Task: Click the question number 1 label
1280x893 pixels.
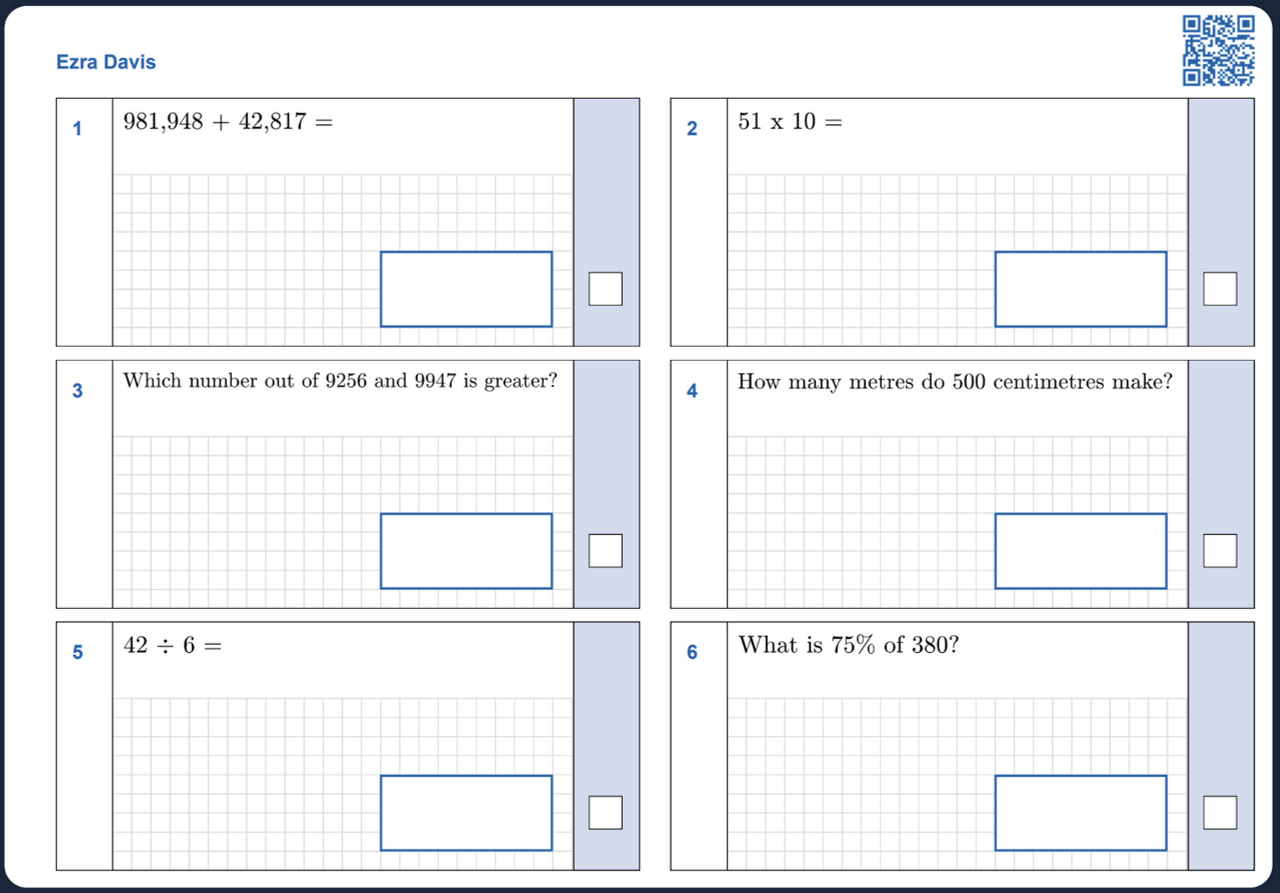Action: tap(77, 129)
